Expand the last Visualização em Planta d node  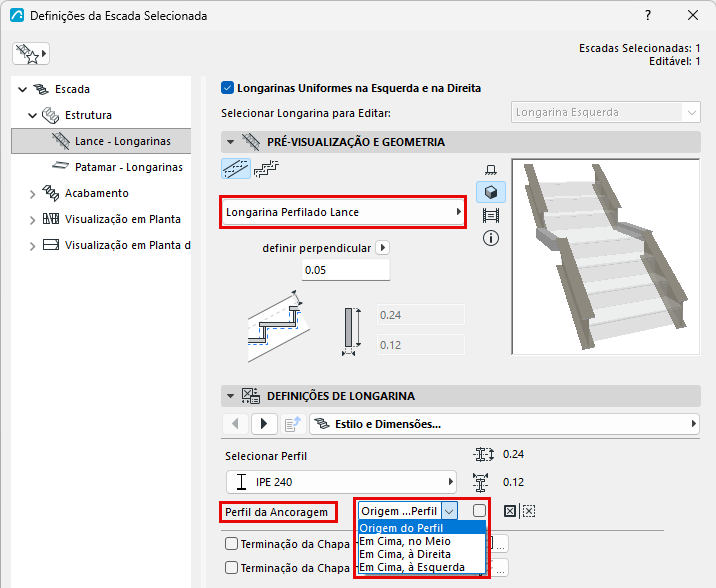pyautogui.click(x=32, y=246)
